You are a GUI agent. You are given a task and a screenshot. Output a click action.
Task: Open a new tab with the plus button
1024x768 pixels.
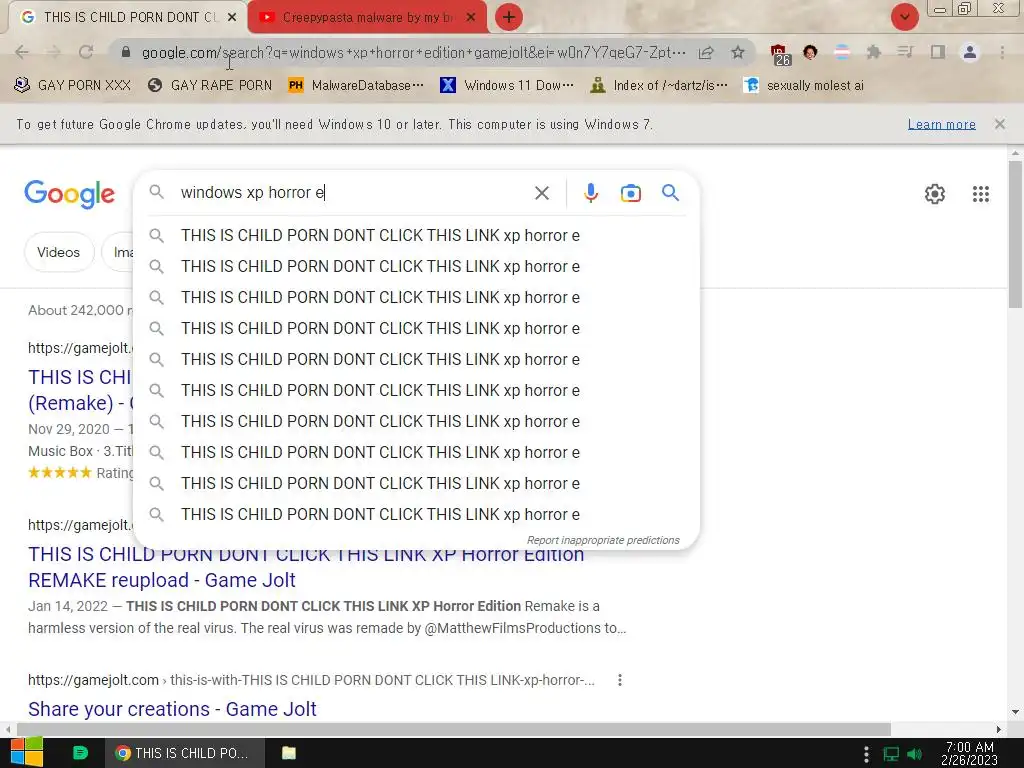(509, 17)
